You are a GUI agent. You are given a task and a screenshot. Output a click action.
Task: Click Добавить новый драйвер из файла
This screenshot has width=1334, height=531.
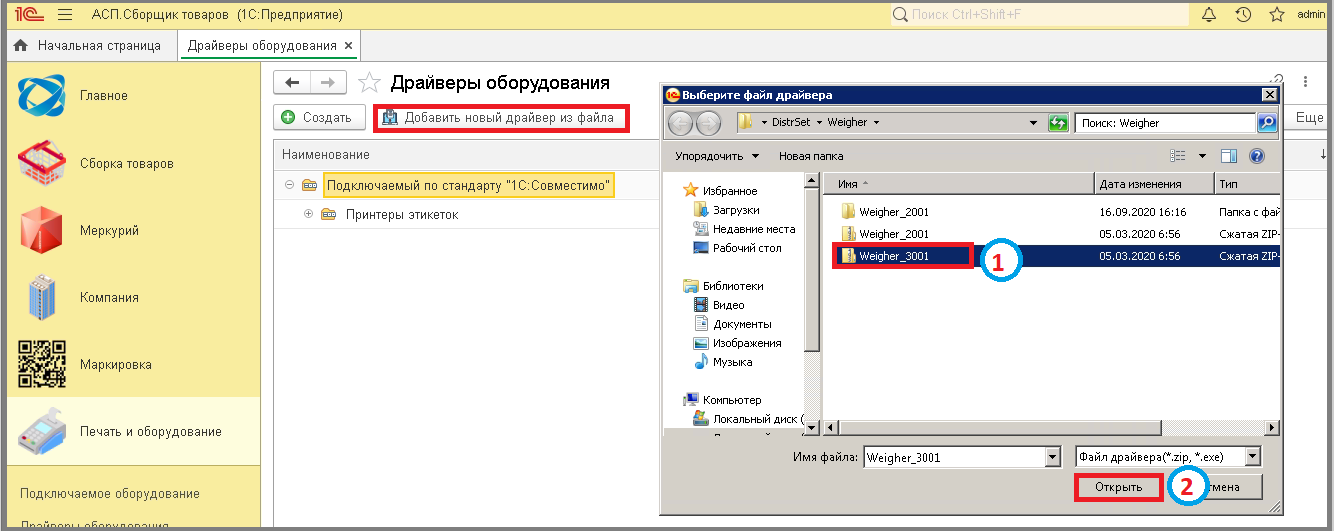501,118
